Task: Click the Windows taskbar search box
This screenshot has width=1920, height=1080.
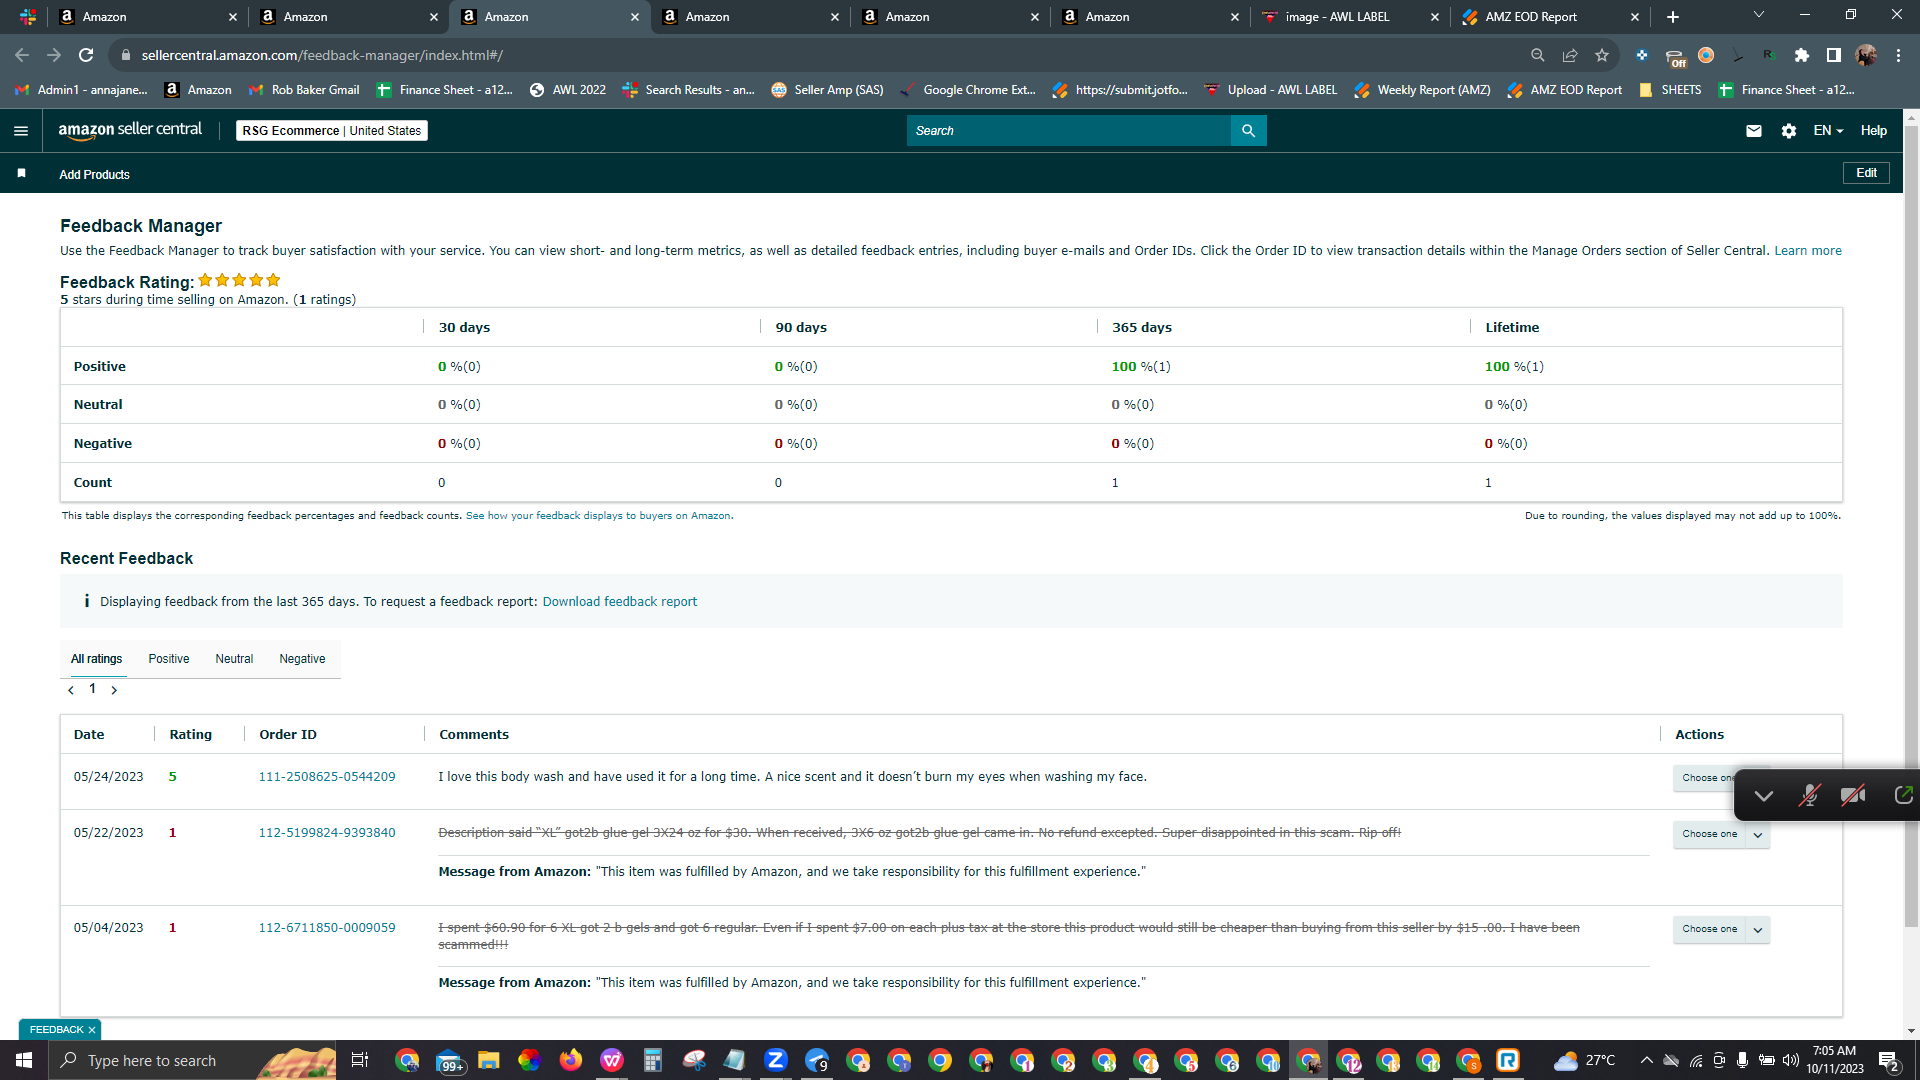Action: pos(193,1060)
